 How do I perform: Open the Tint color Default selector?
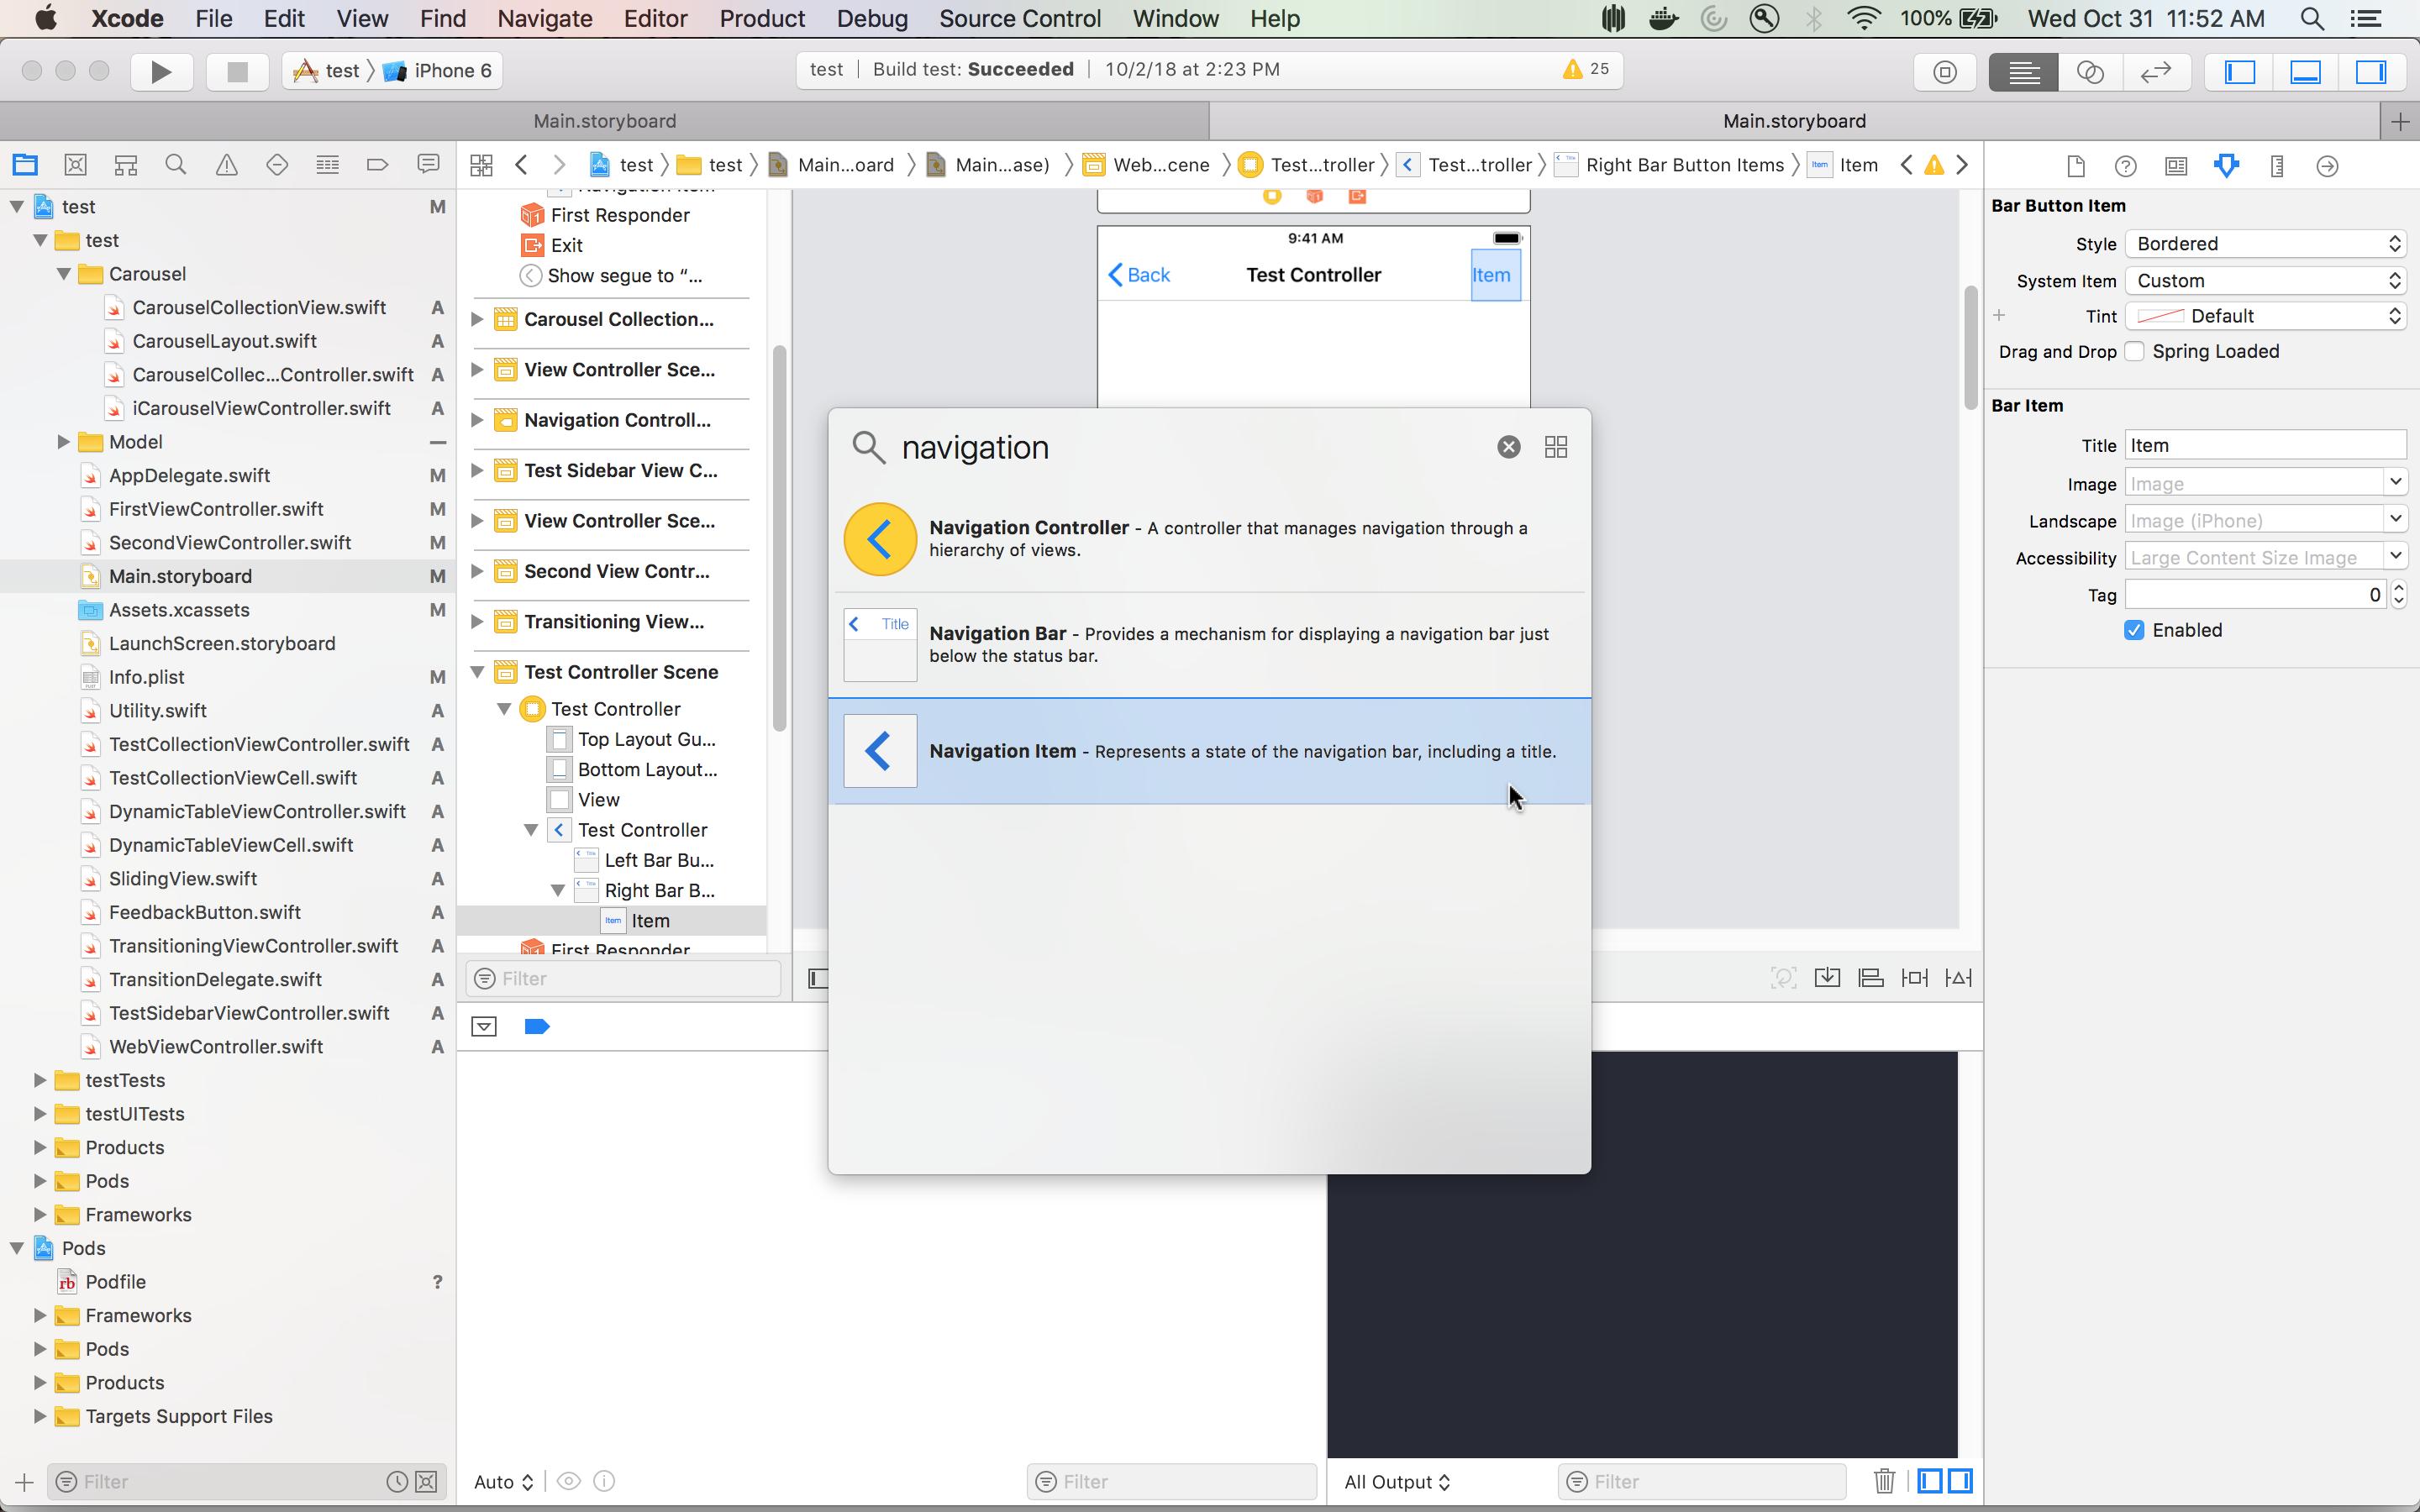click(2265, 316)
